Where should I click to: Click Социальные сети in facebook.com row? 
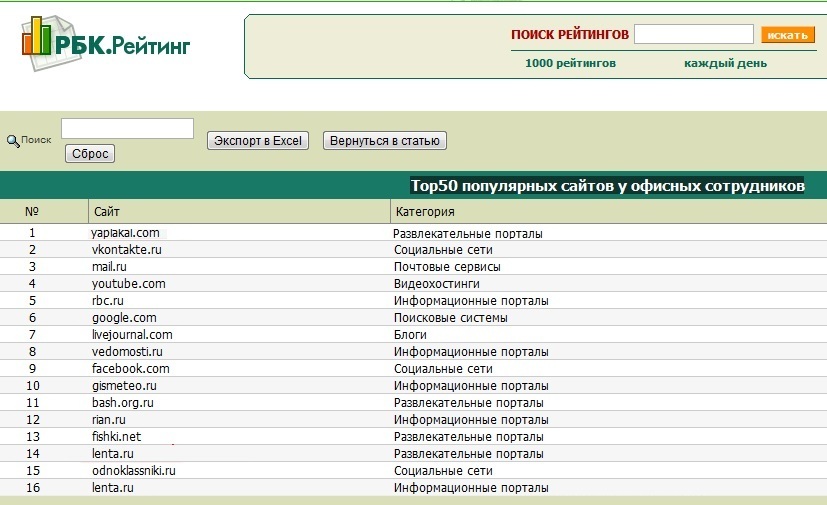point(443,369)
